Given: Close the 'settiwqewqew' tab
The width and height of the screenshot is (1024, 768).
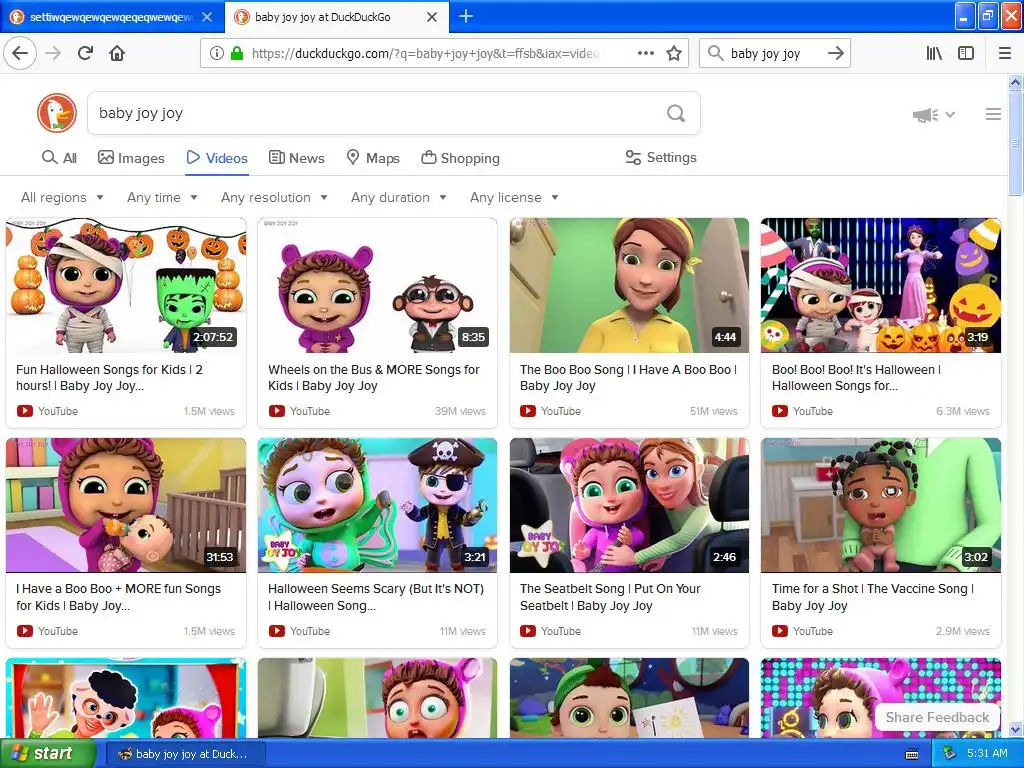Looking at the screenshot, I should click(x=207, y=17).
